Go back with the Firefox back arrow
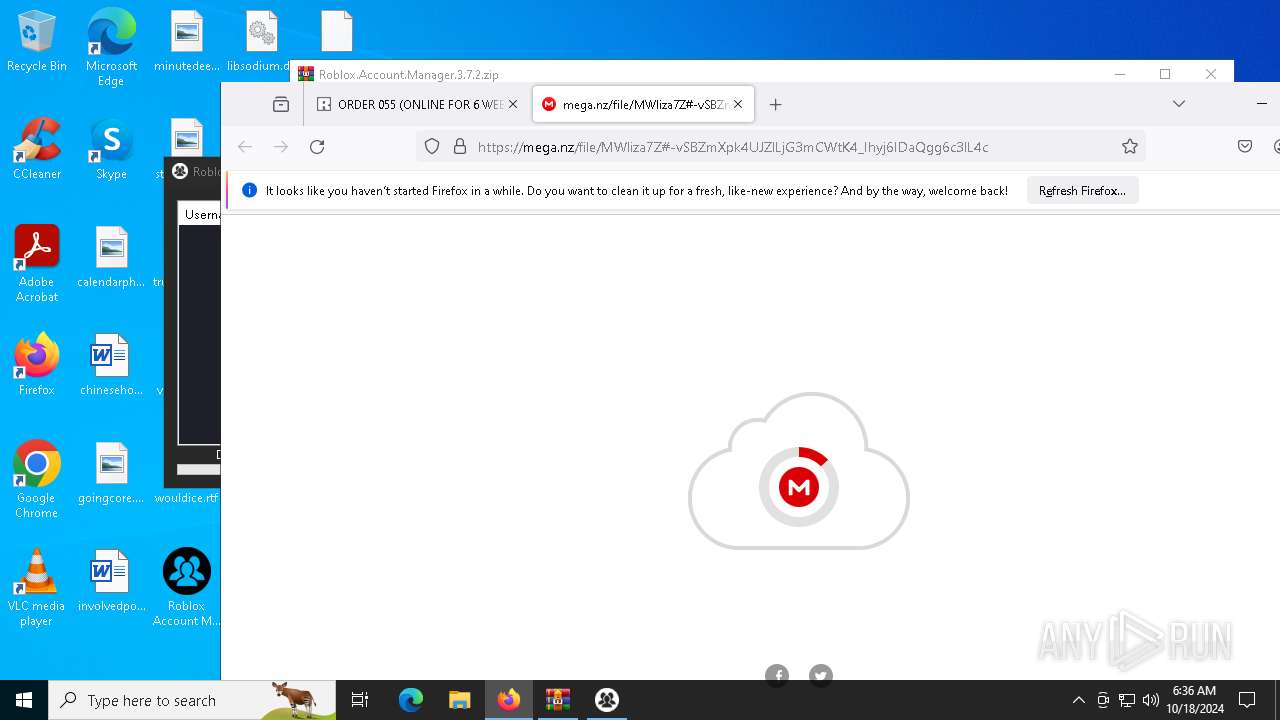The height and width of the screenshot is (720, 1280). tap(245, 147)
